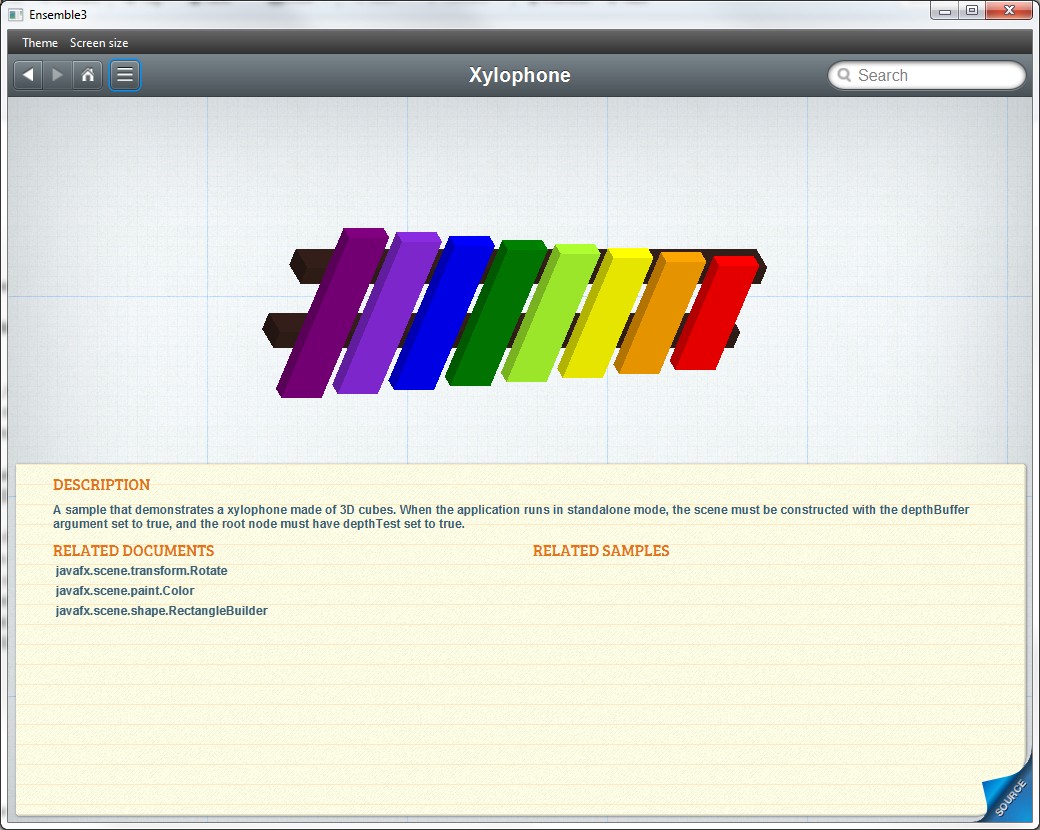Click the back navigation arrow
The height and width of the screenshot is (830, 1040).
28,75
